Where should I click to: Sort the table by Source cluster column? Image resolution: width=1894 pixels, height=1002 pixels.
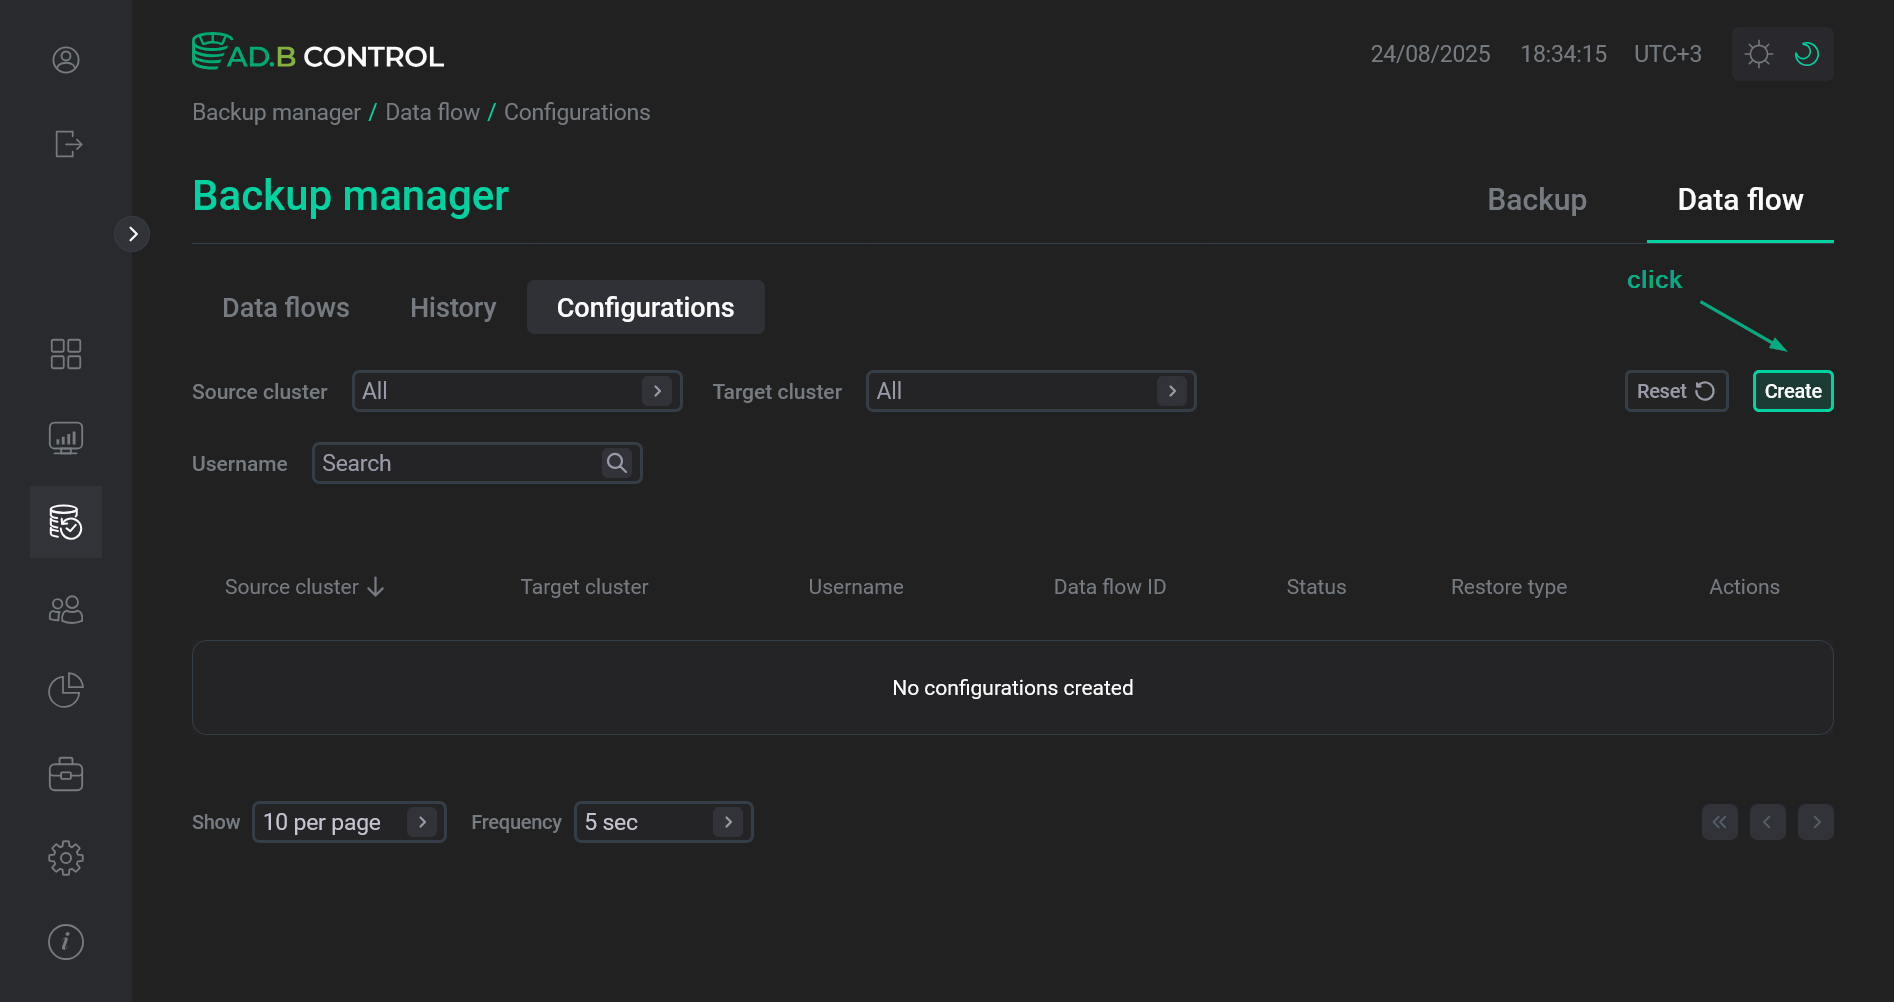(x=304, y=586)
